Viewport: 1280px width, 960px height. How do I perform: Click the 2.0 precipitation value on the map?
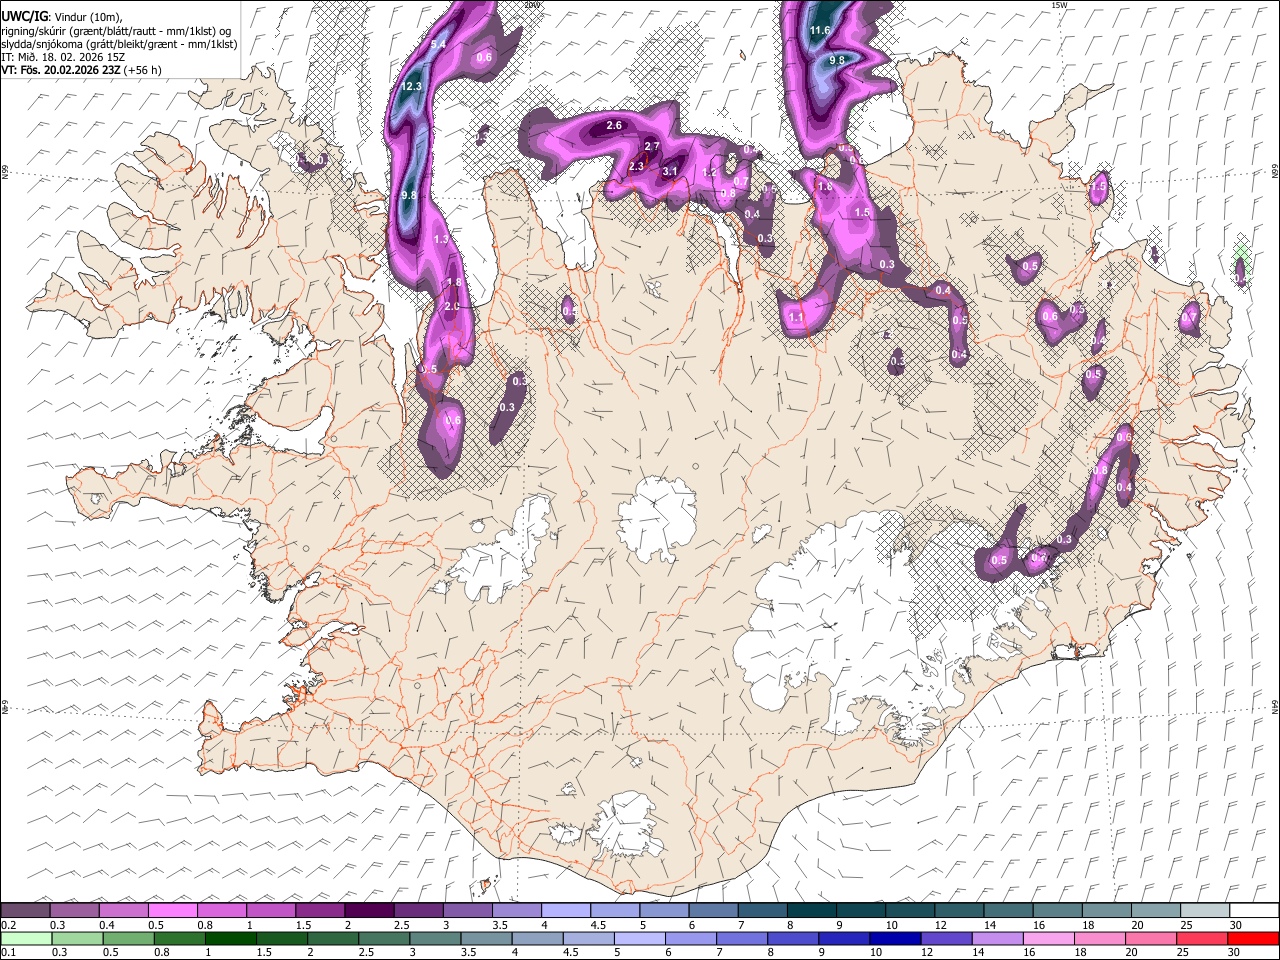451,307
